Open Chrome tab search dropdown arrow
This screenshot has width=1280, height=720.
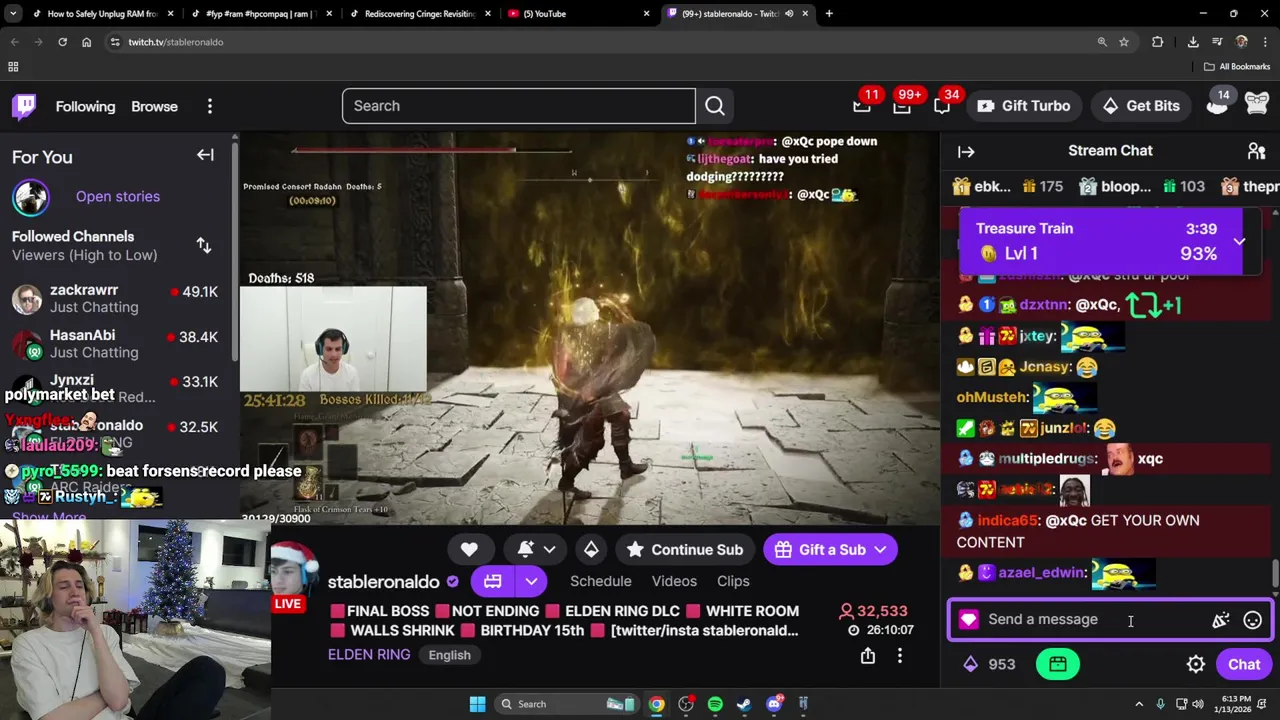pyautogui.click(x=13, y=14)
